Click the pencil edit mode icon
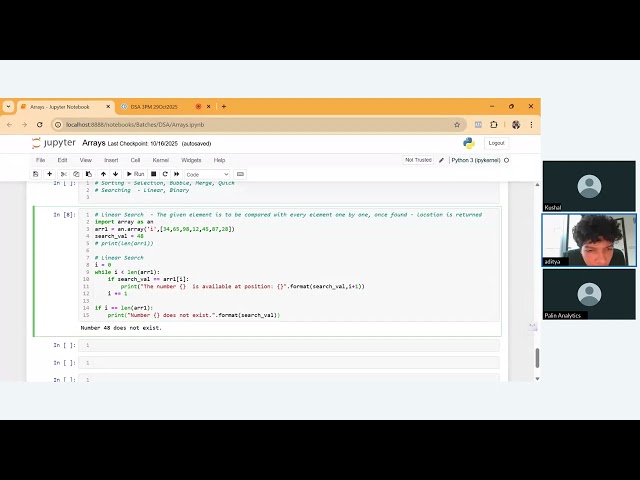640x480 pixels. click(x=441, y=160)
